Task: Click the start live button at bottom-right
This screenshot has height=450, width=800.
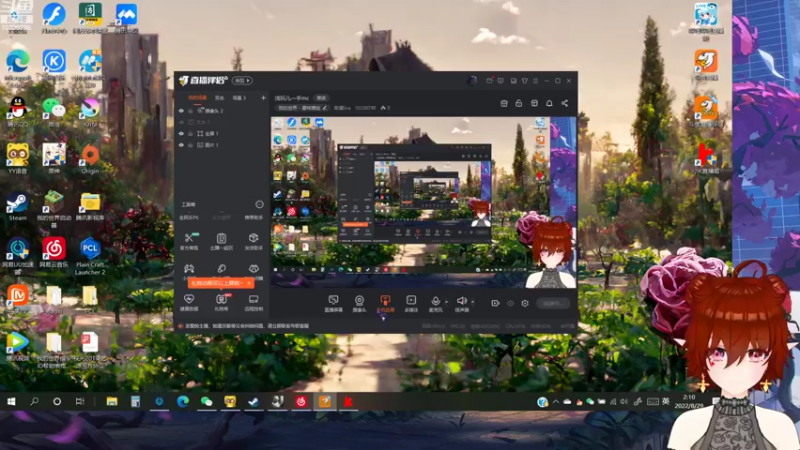Action: 553,303
